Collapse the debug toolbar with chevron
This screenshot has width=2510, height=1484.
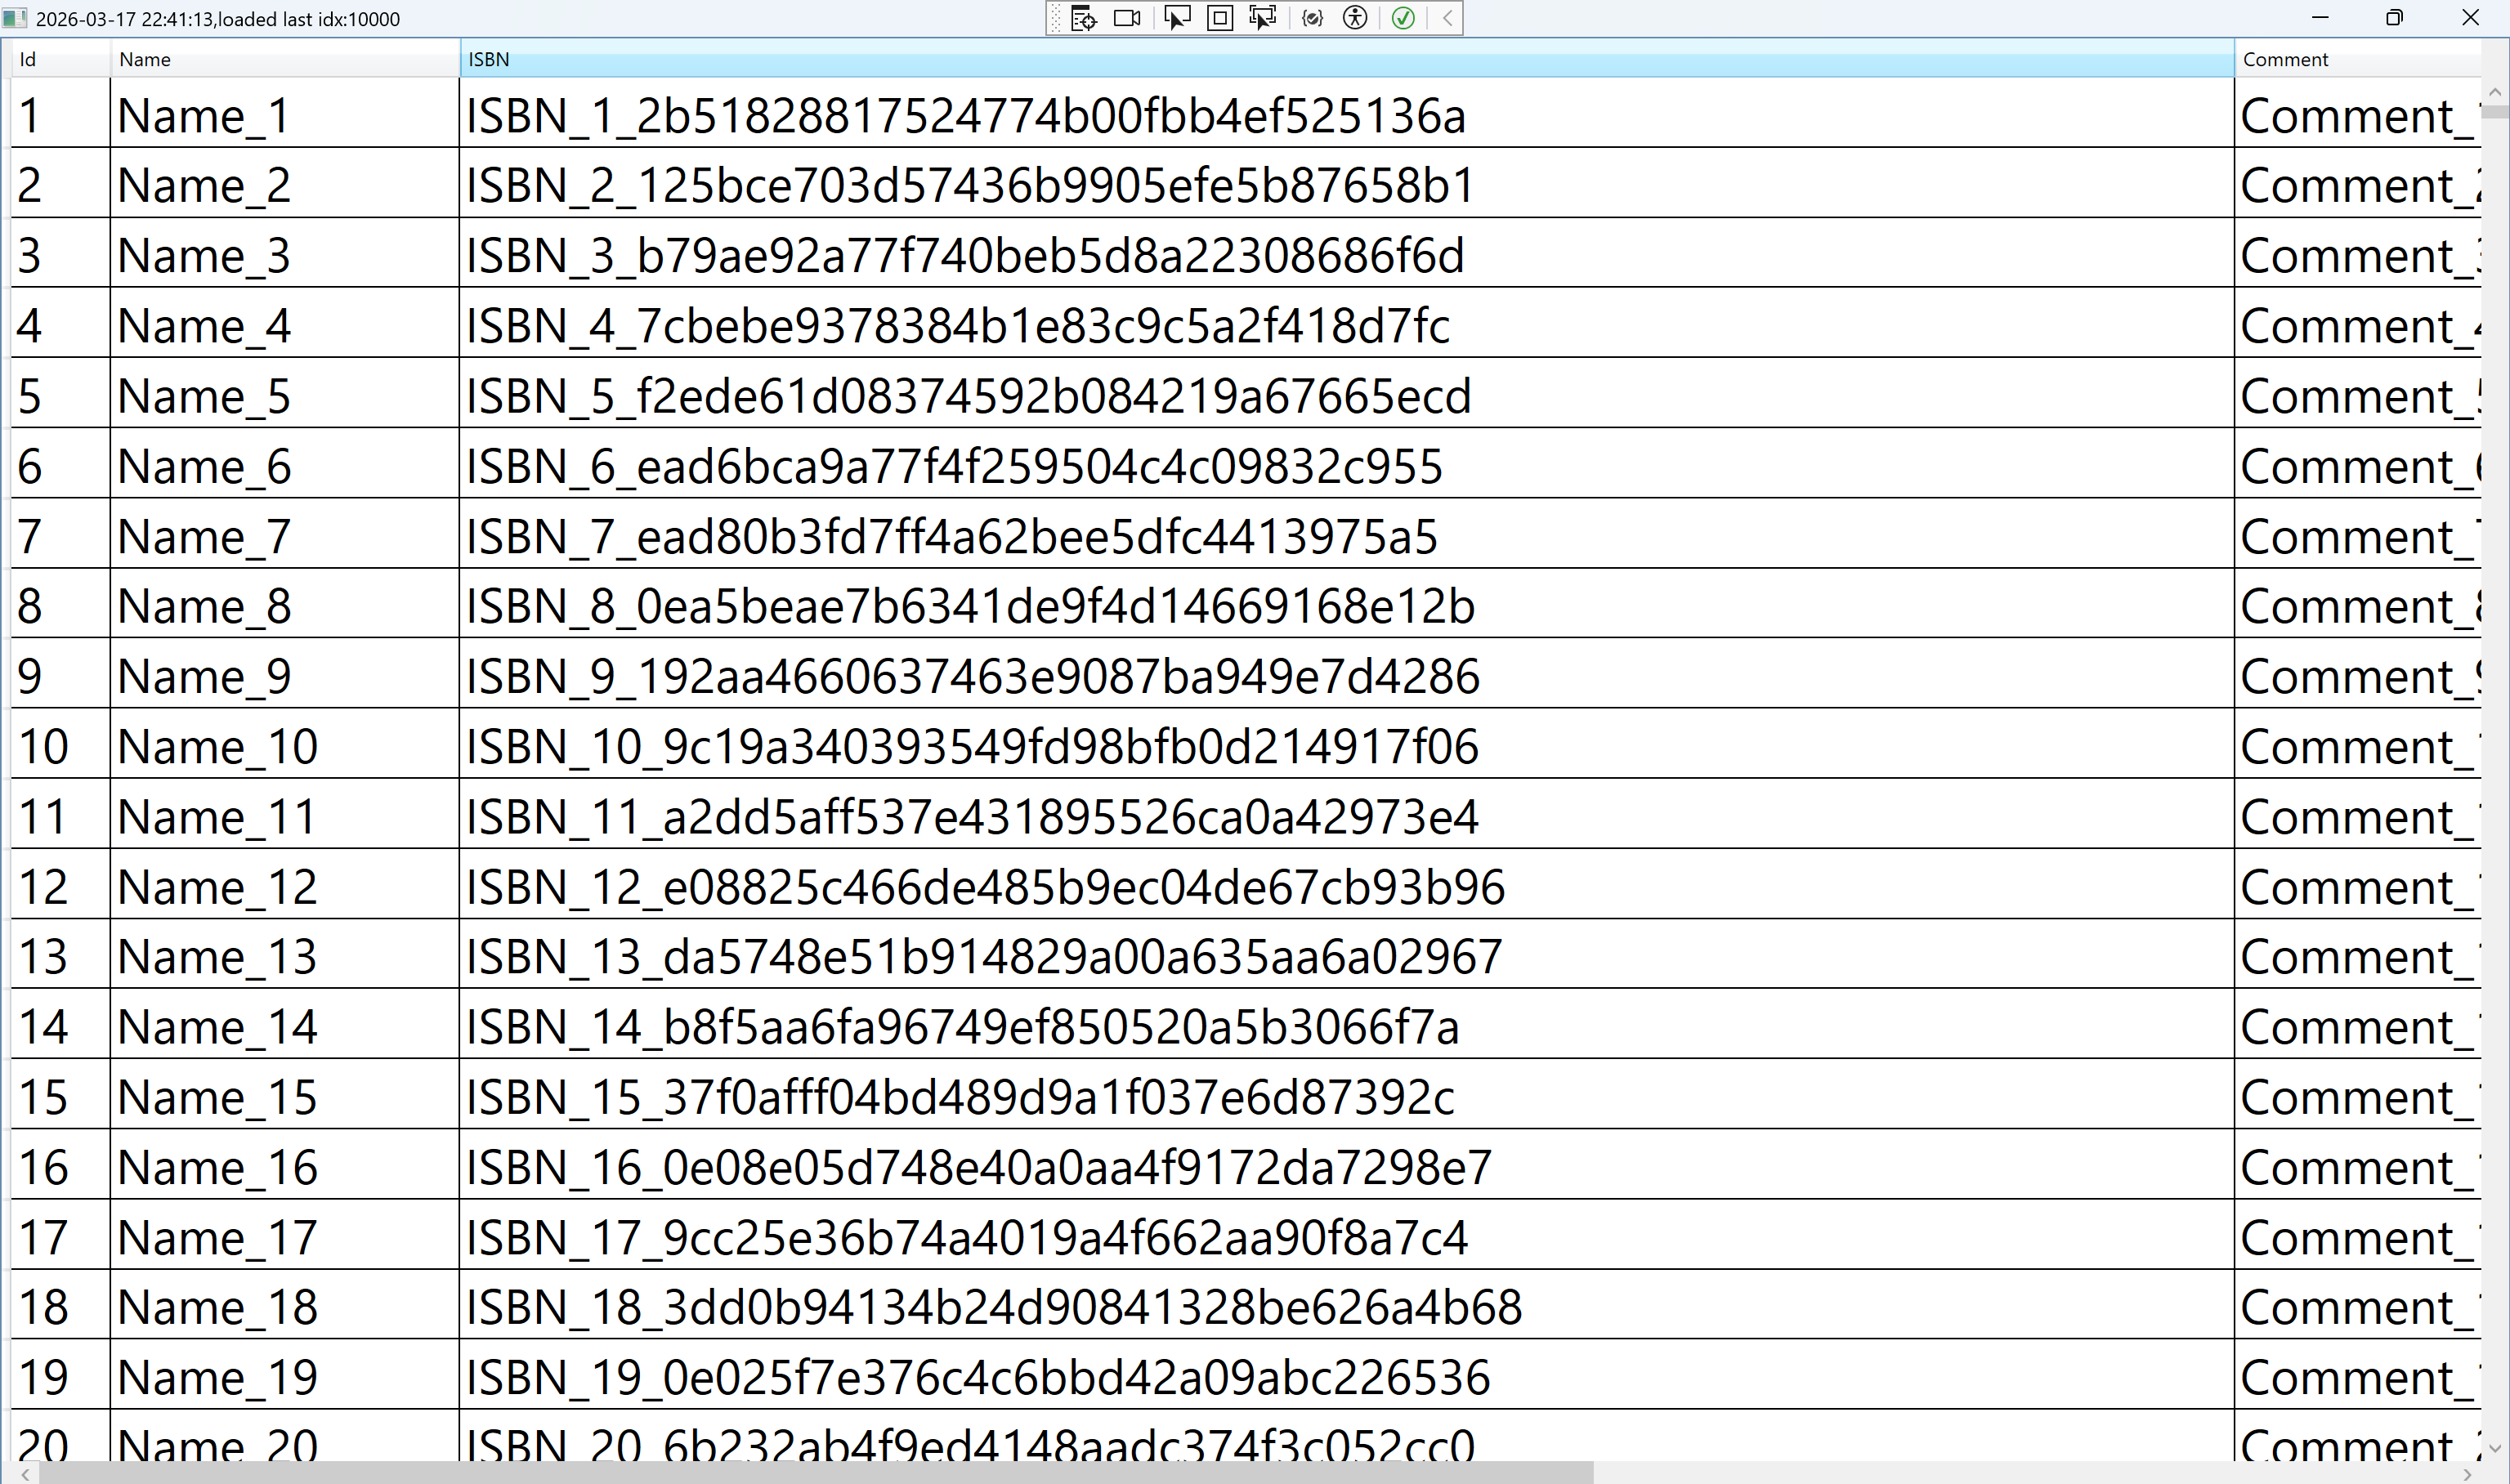pos(1447,18)
